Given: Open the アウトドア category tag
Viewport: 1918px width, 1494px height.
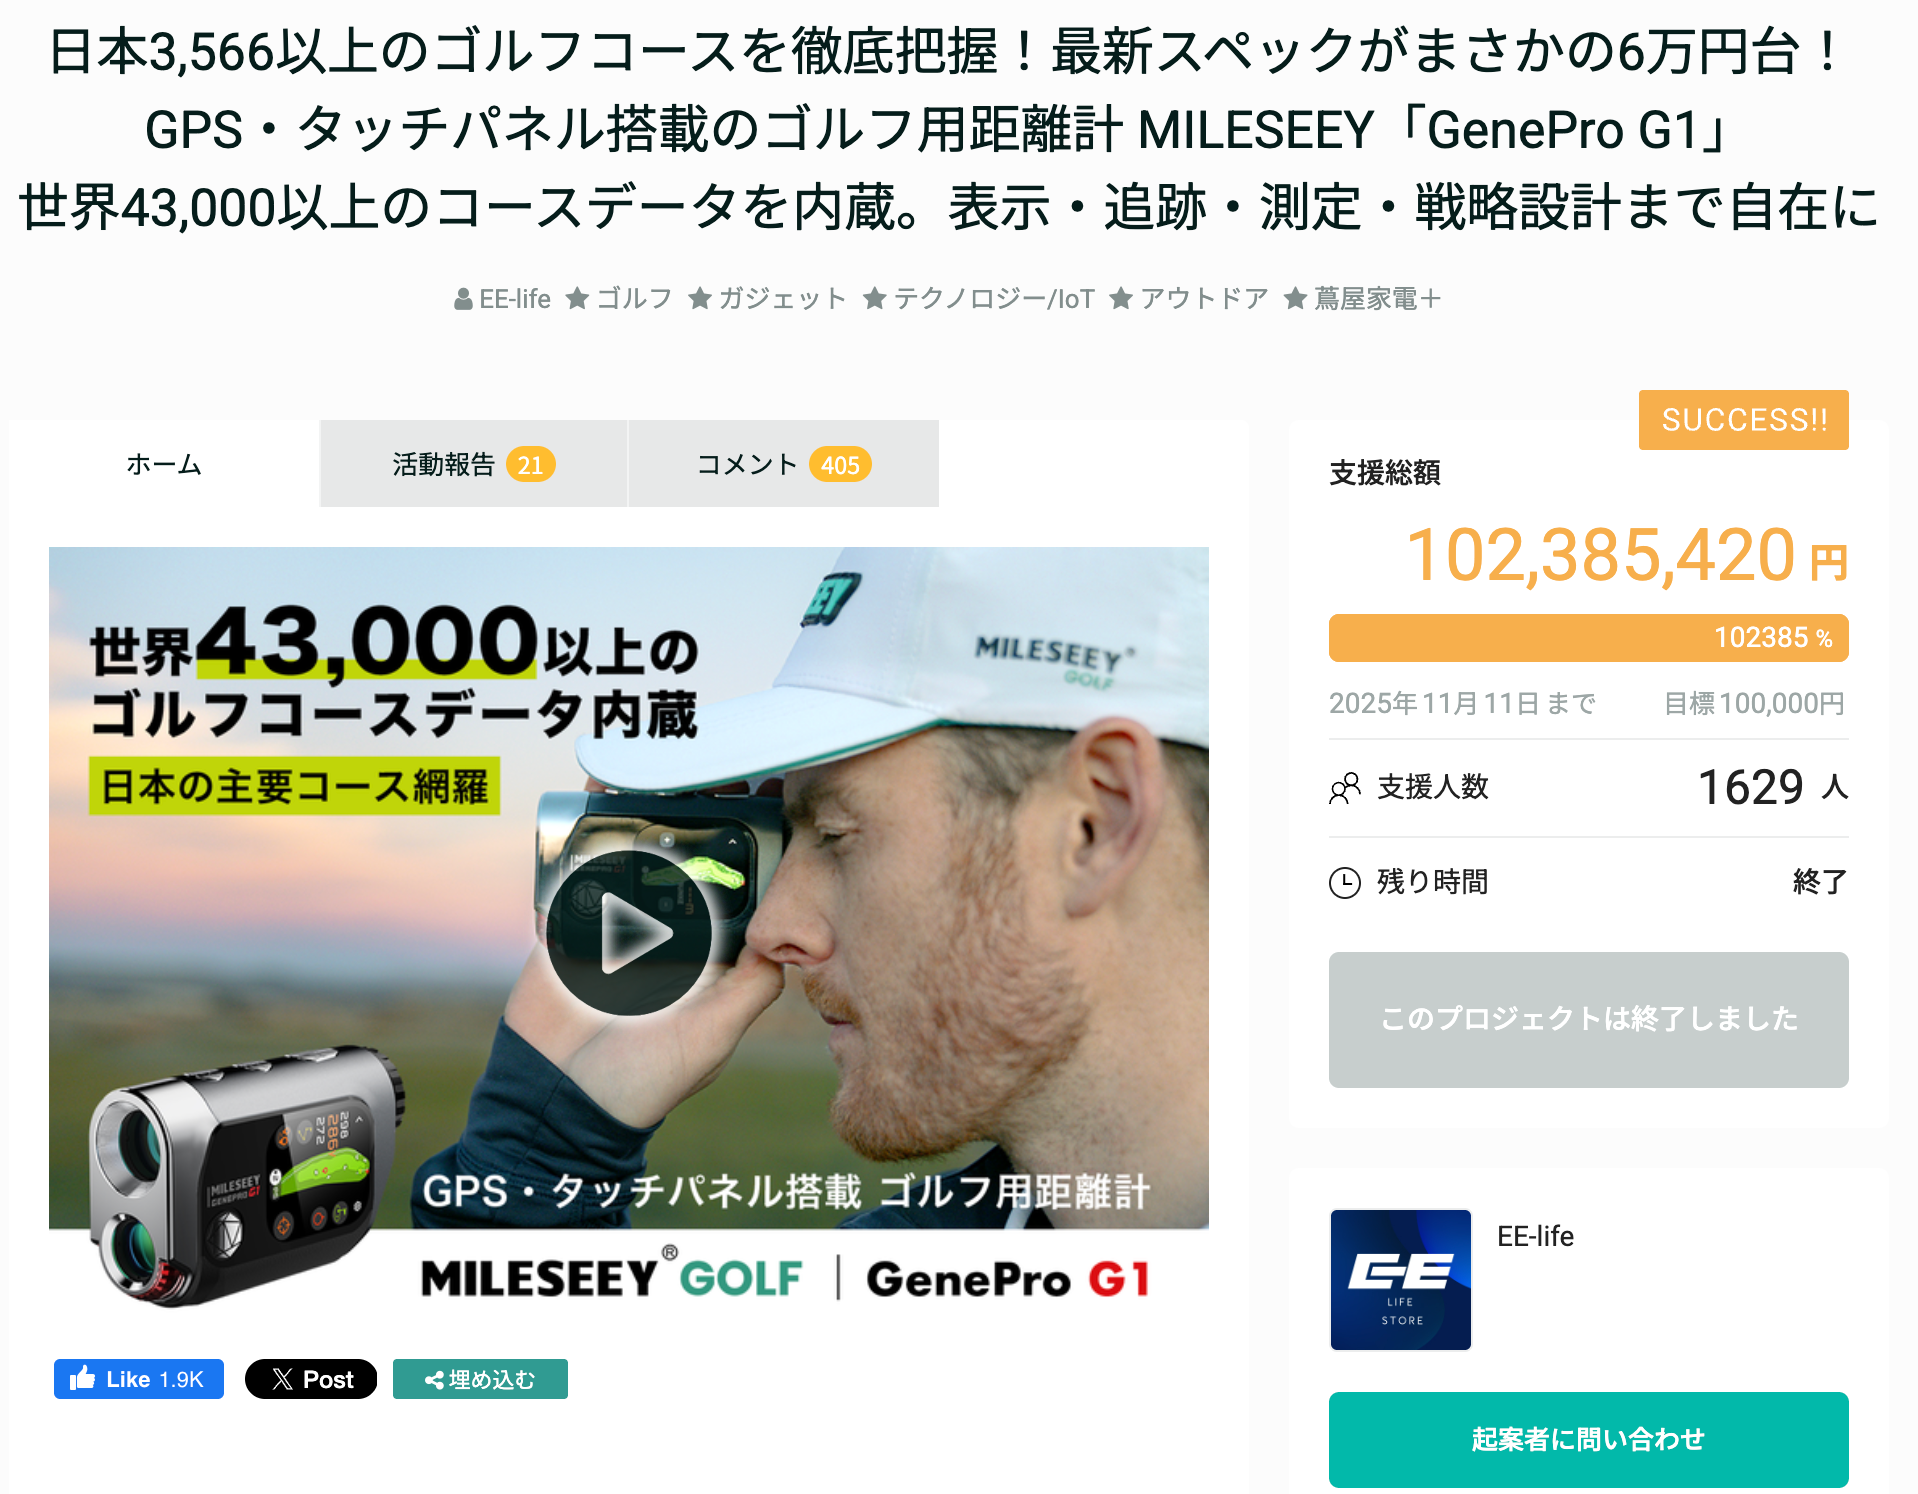Looking at the screenshot, I should [x=1189, y=298].
